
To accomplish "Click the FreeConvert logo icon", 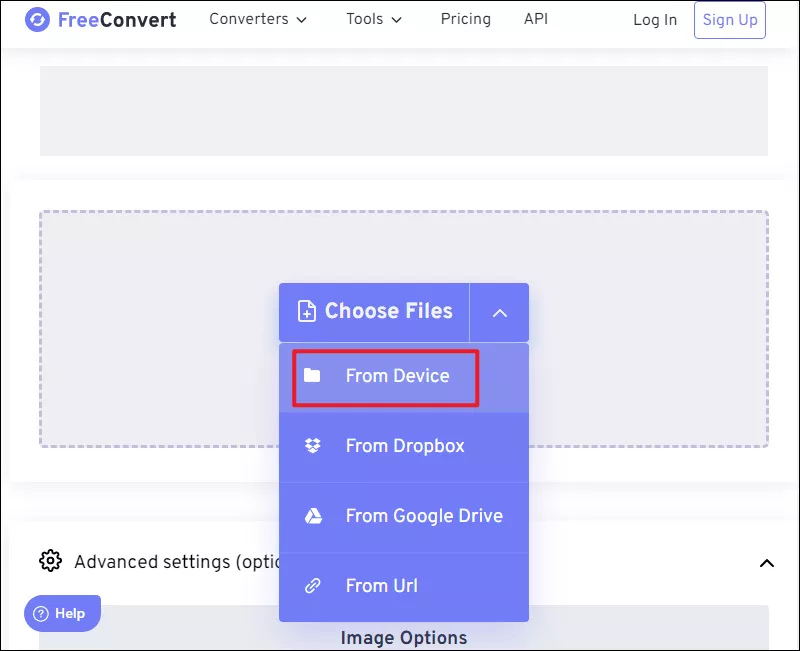I will pos(37,20).
